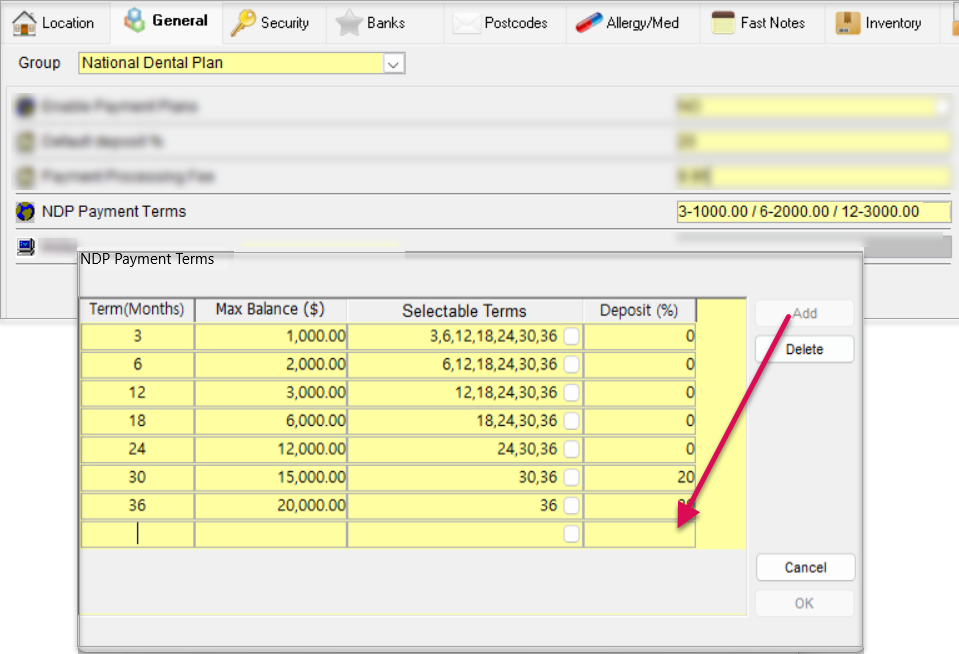Click the Term(Months) column header
This screenshot has width=959, height=654.
(137, 310)
